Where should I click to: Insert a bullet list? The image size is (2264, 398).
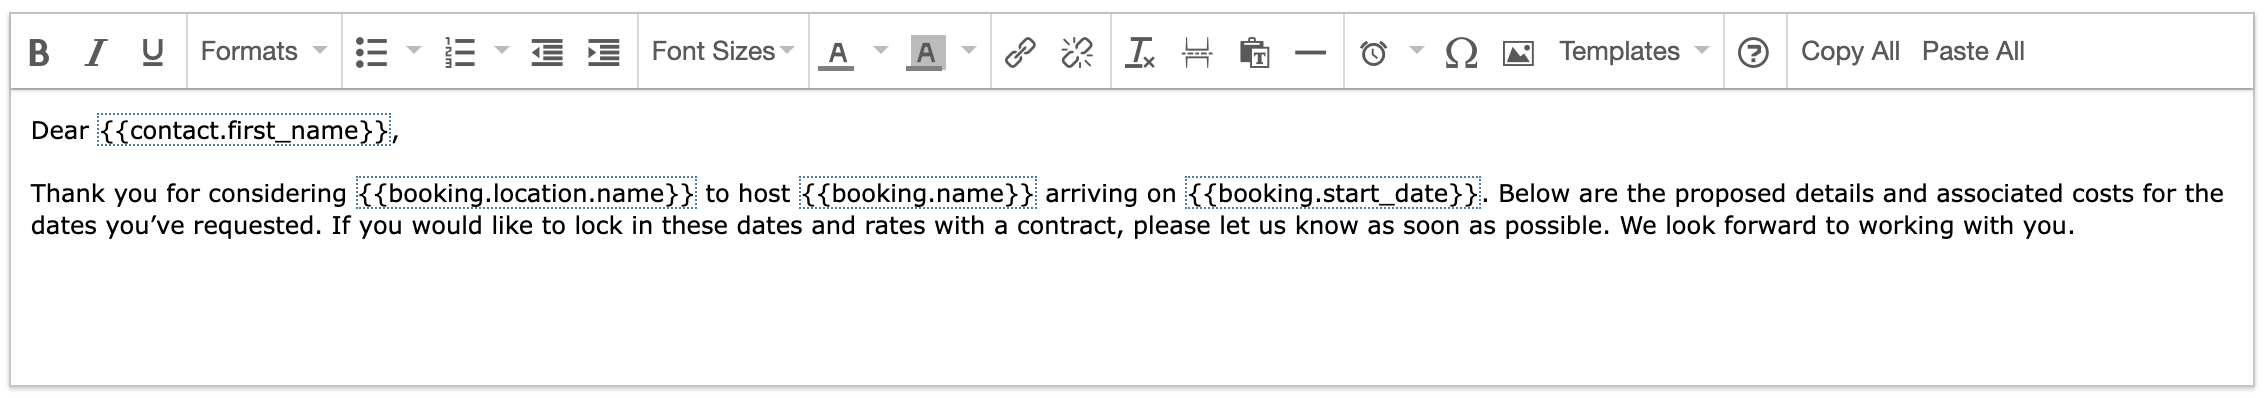372,52
